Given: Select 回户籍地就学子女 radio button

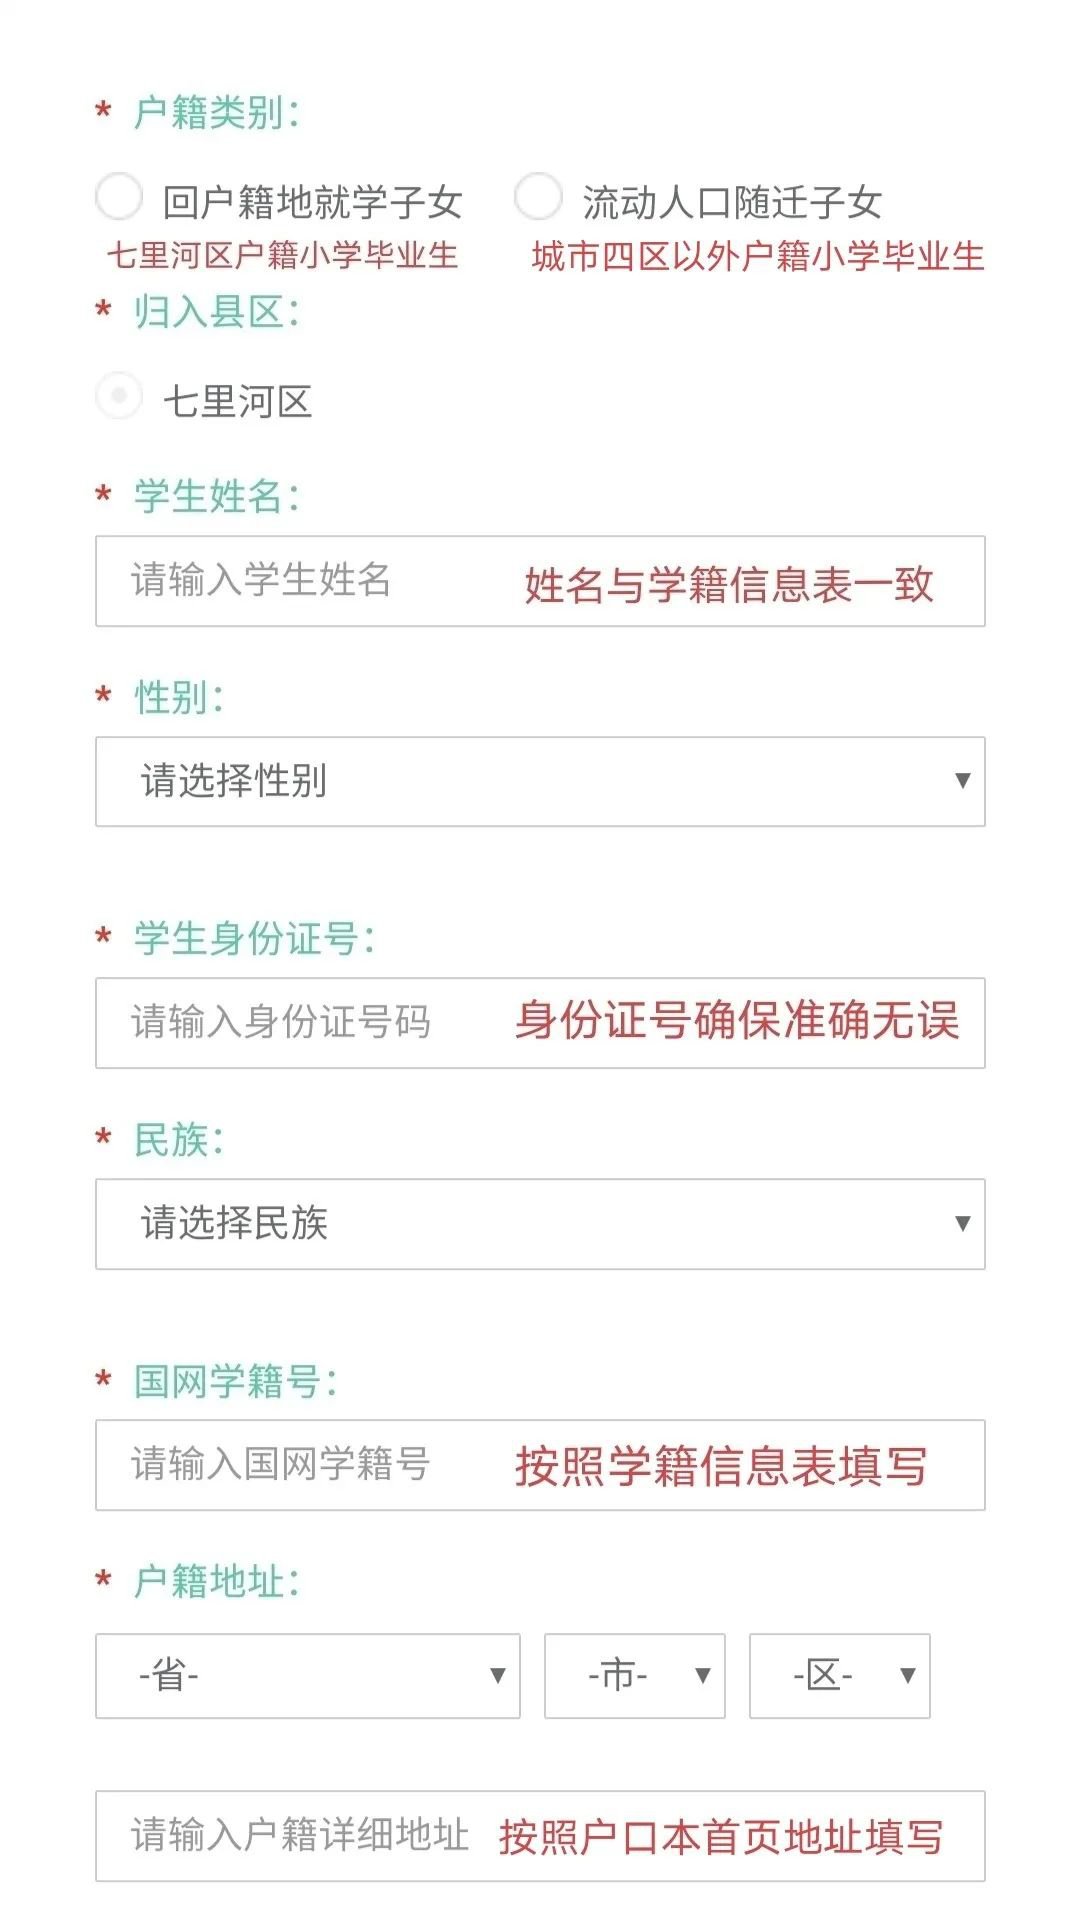Looking at the screenshot, I should [119, 197].
